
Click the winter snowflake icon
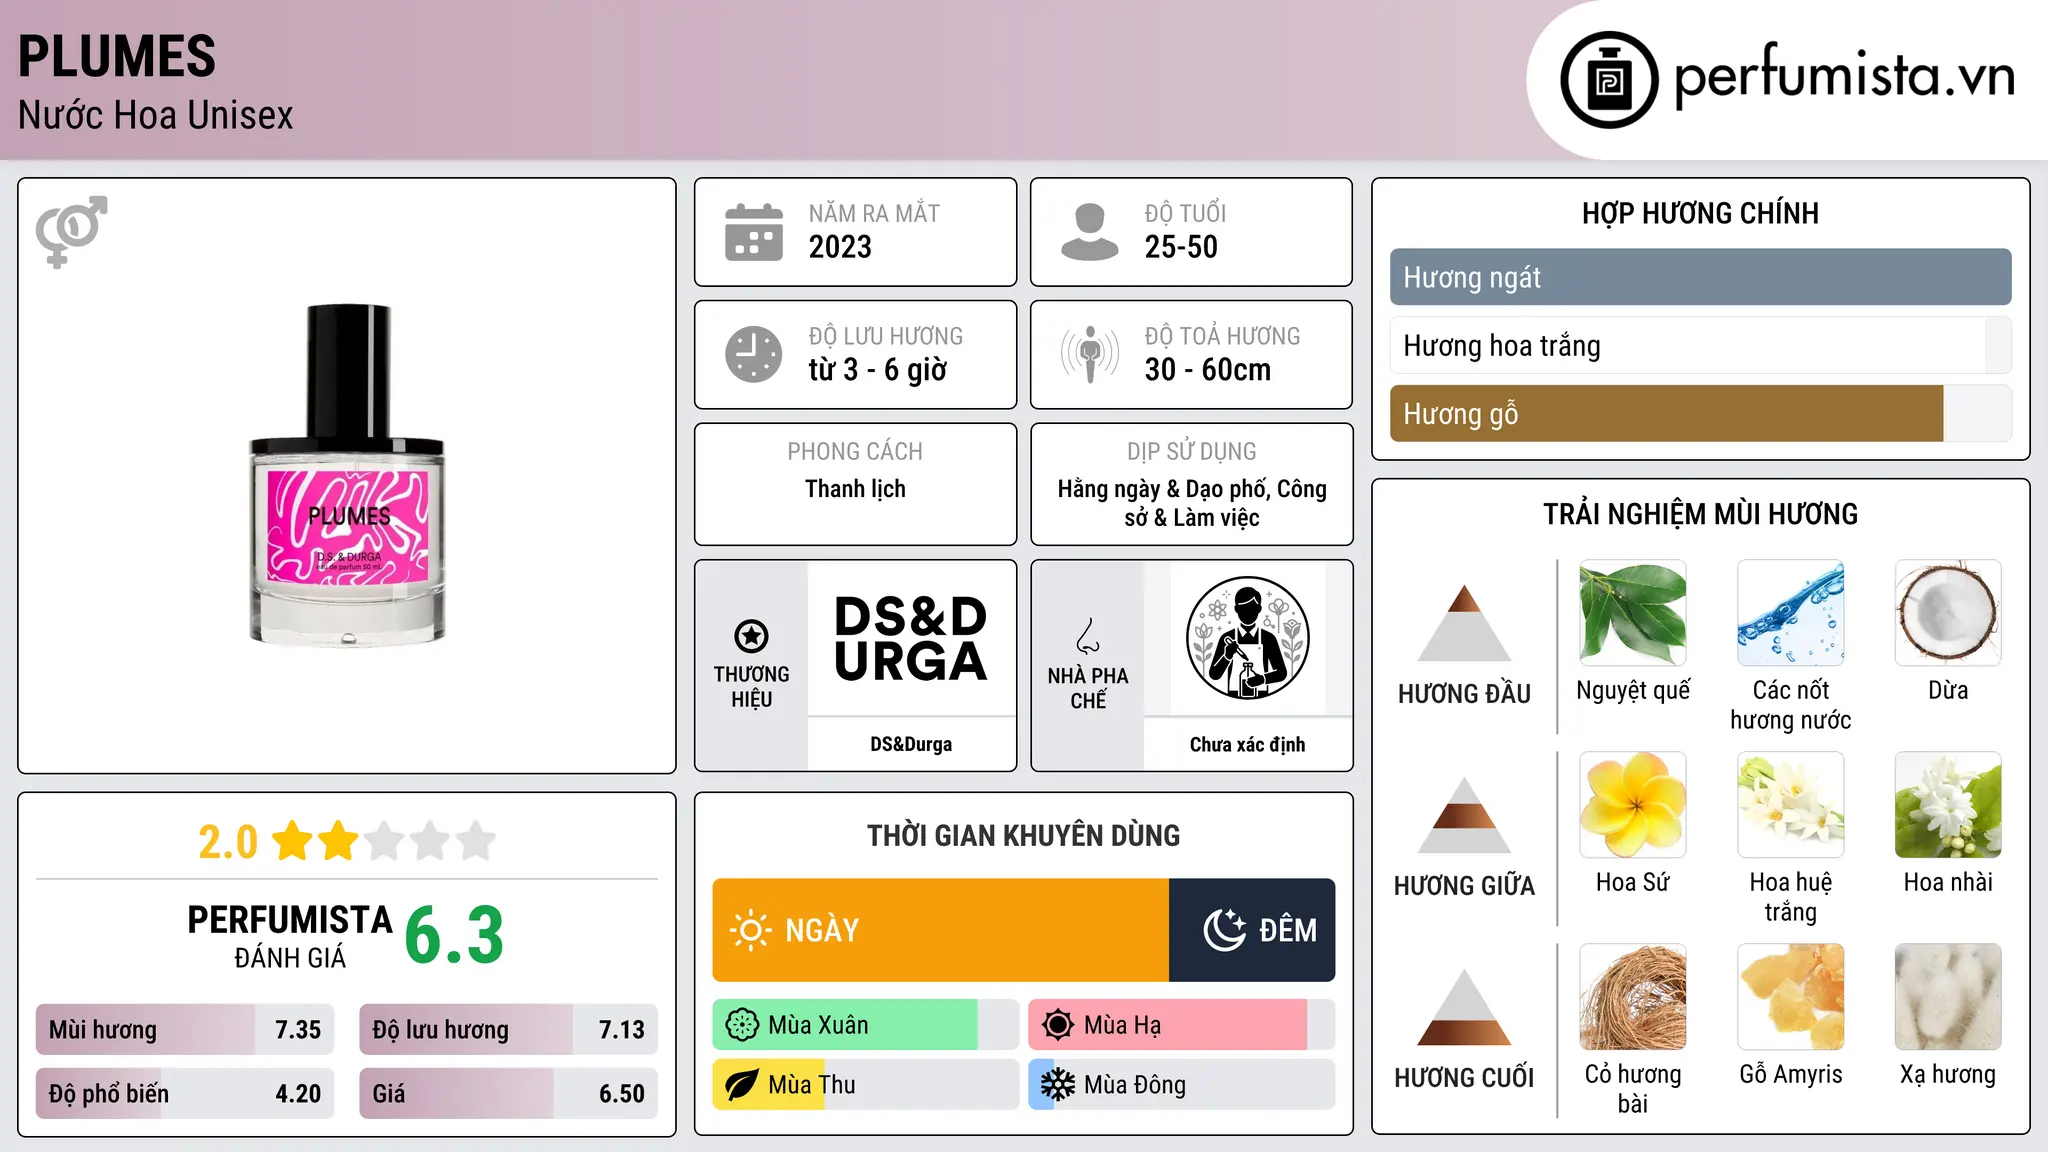click(x=1057, y=1085)
